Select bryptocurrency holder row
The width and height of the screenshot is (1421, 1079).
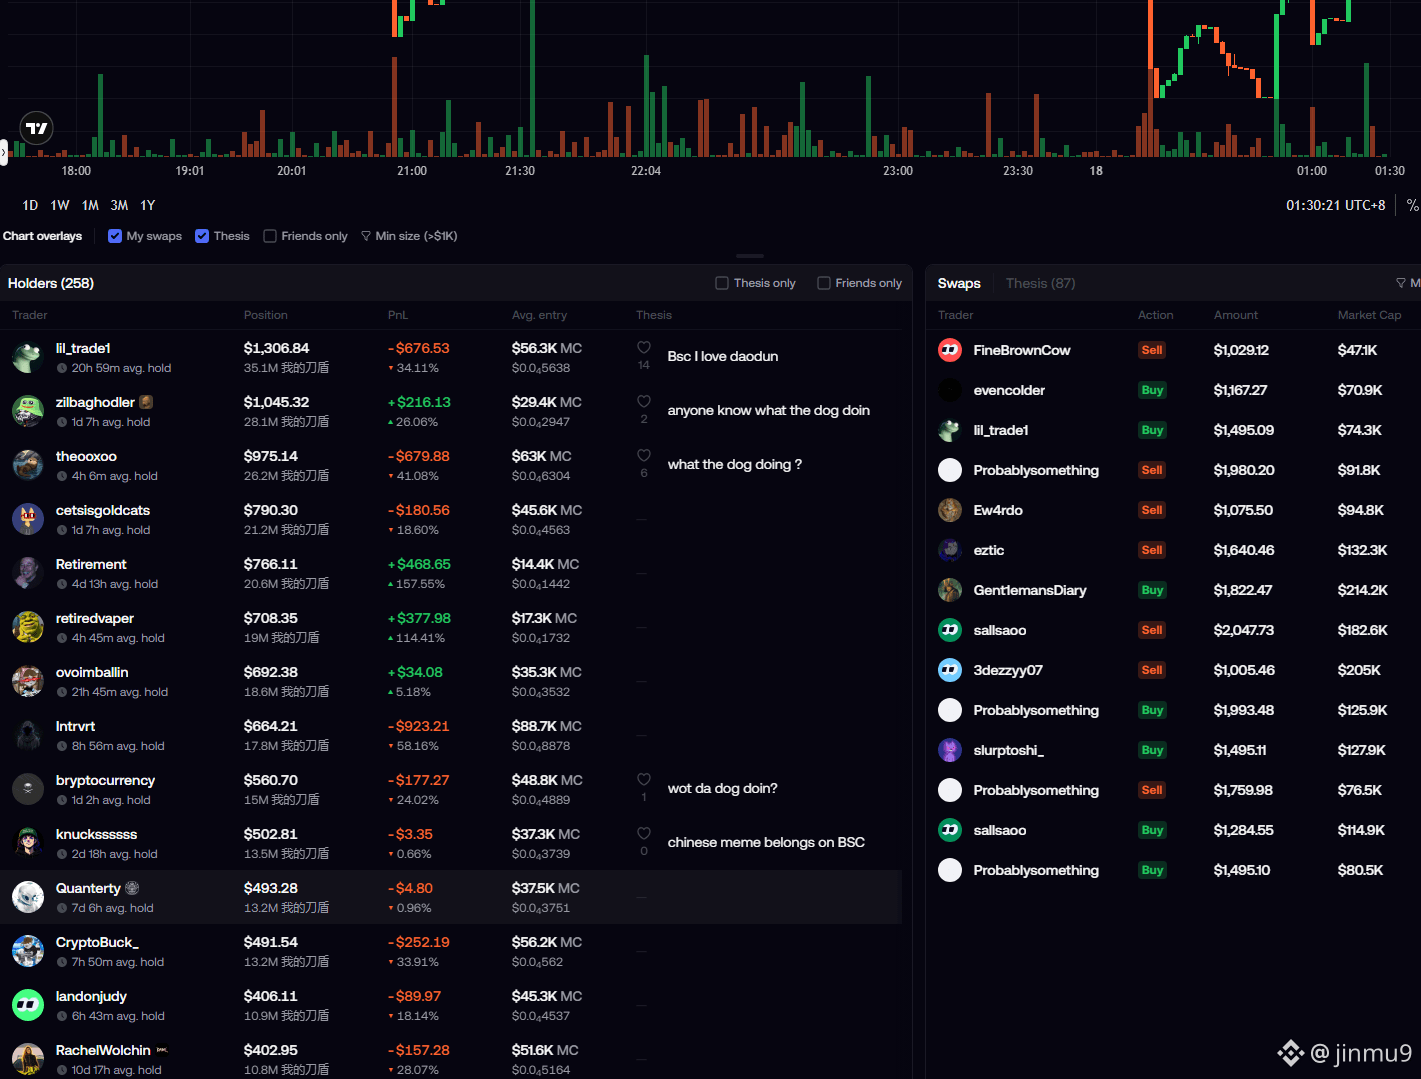click(451, 789)
